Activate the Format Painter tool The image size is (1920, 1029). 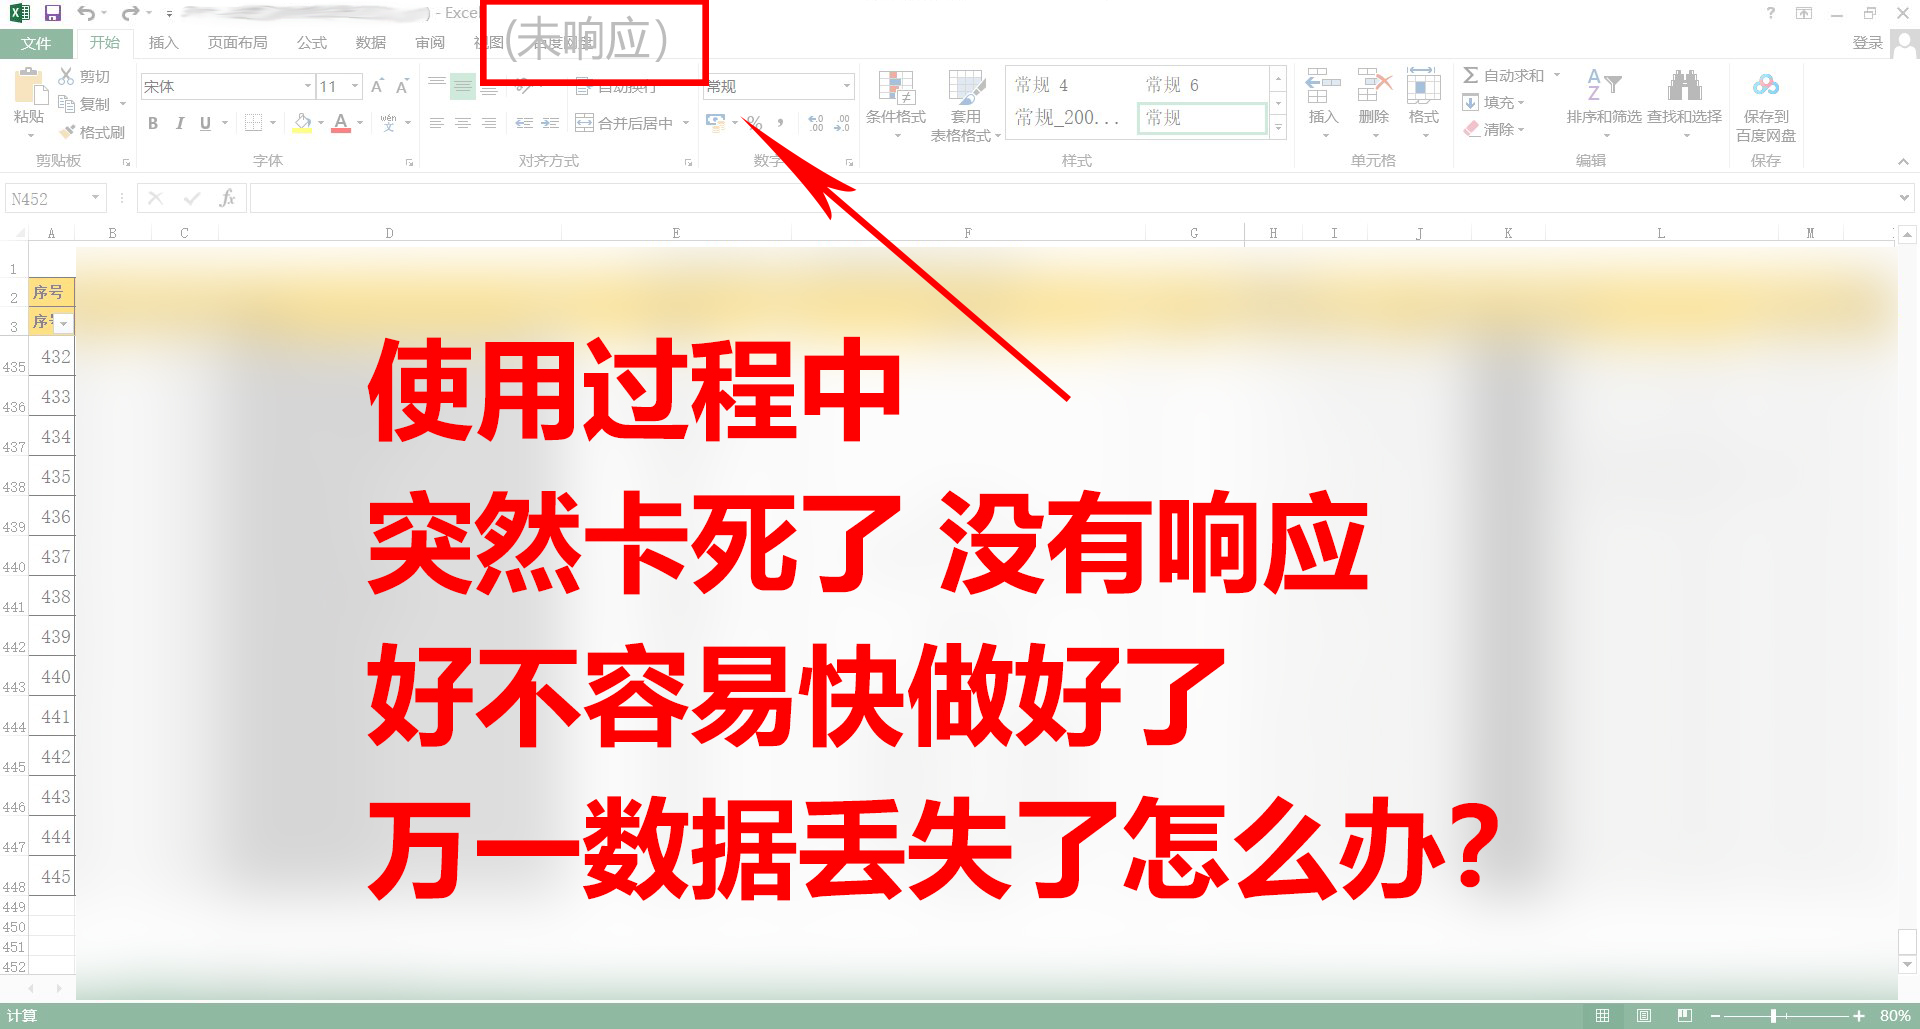(x=93, y=131)
